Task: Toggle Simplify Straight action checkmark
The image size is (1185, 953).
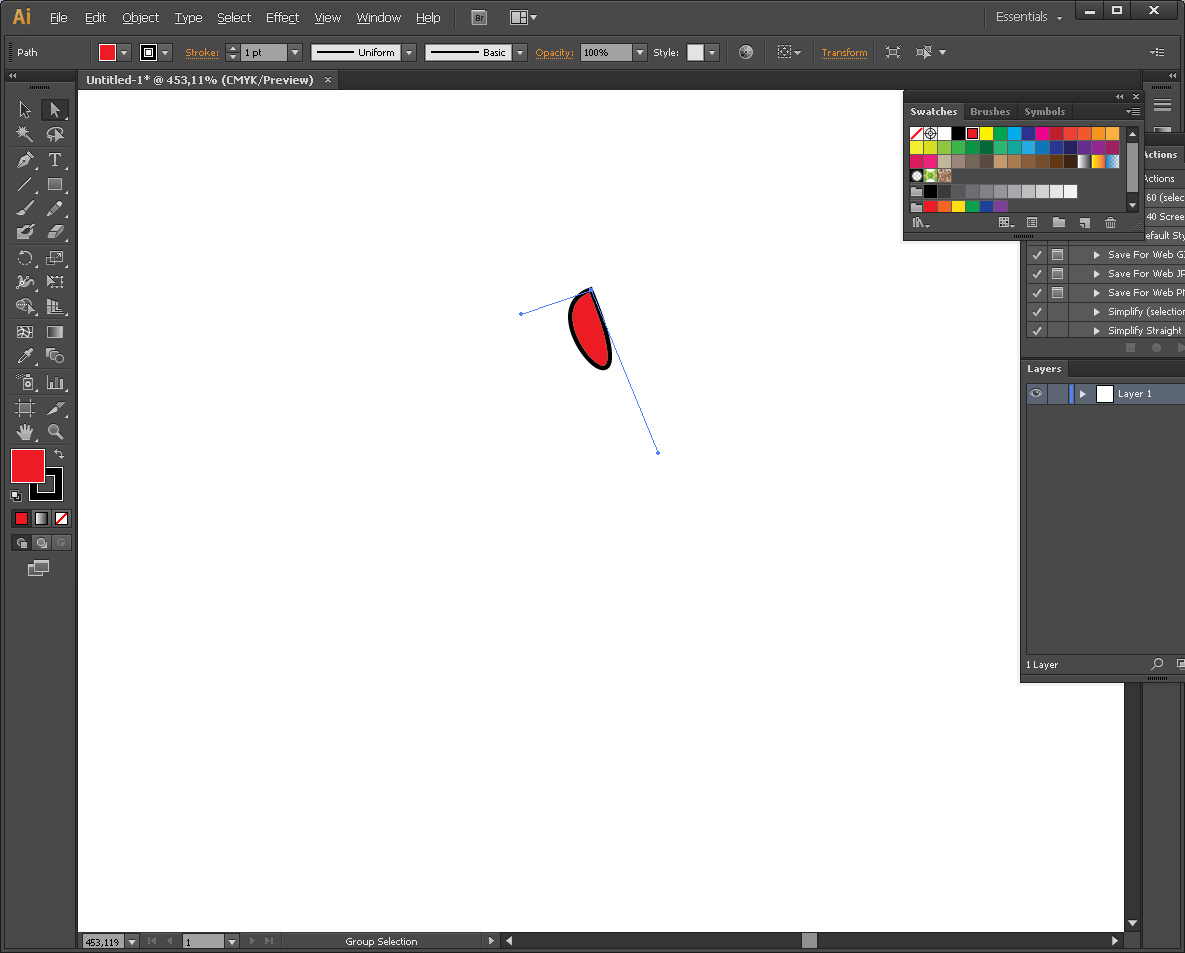Action: tap(1037, 331)
